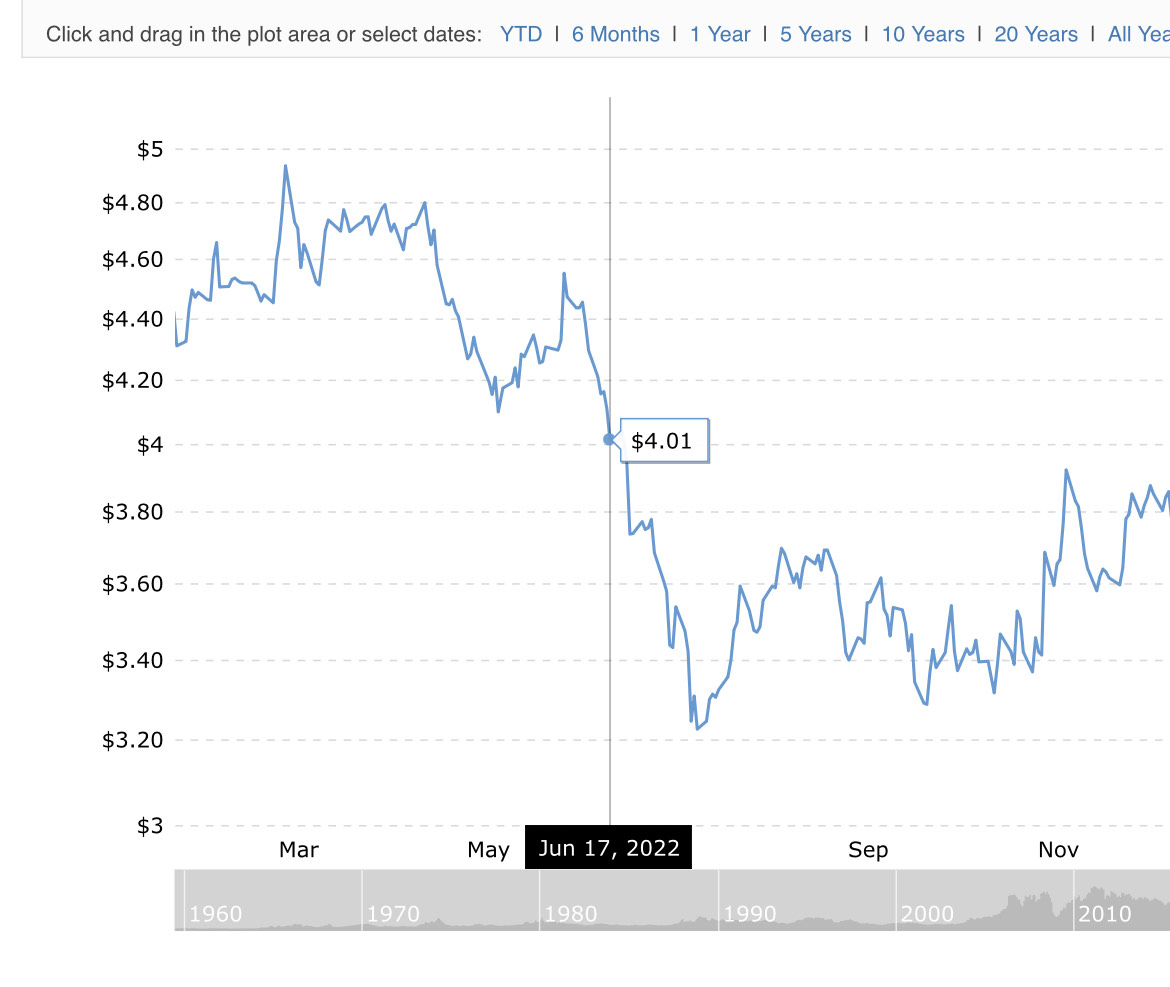Click the Mar x-axis label

point(299,850)
